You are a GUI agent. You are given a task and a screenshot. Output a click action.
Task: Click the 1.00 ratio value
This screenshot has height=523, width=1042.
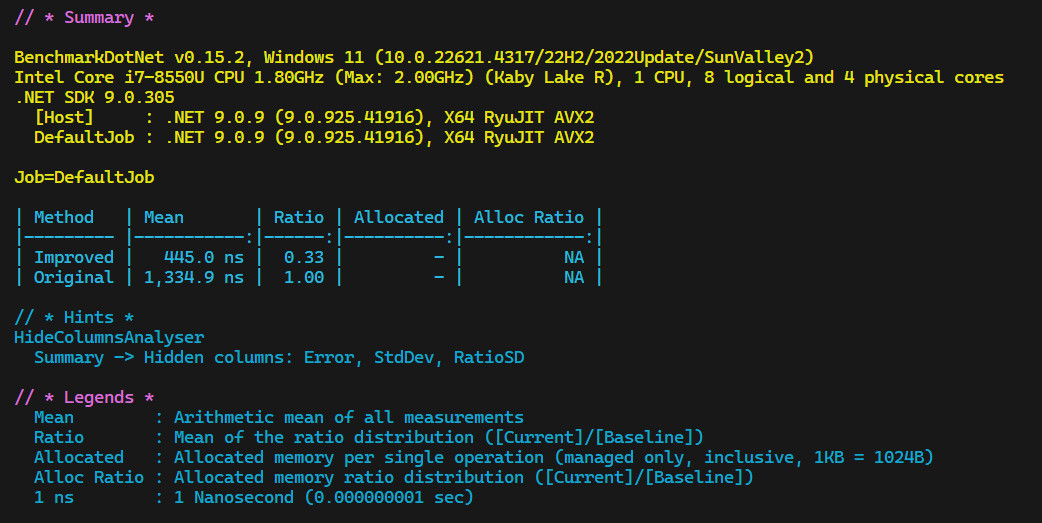coord(304,277)
